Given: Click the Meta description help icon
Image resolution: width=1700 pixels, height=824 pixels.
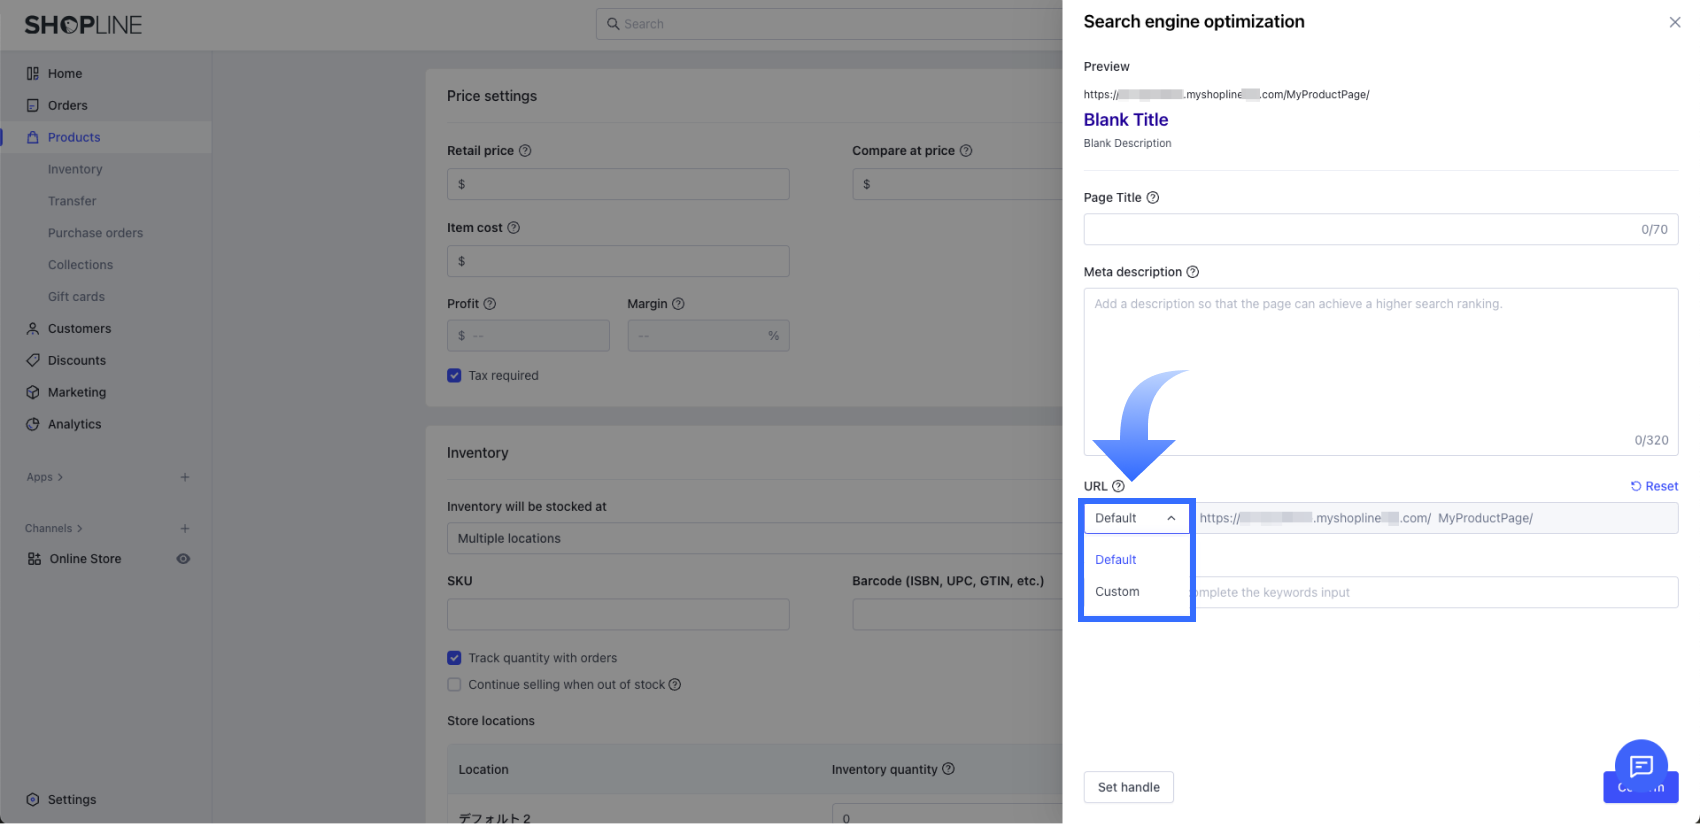Looking at the screenshot, I should click(1192, 272).
